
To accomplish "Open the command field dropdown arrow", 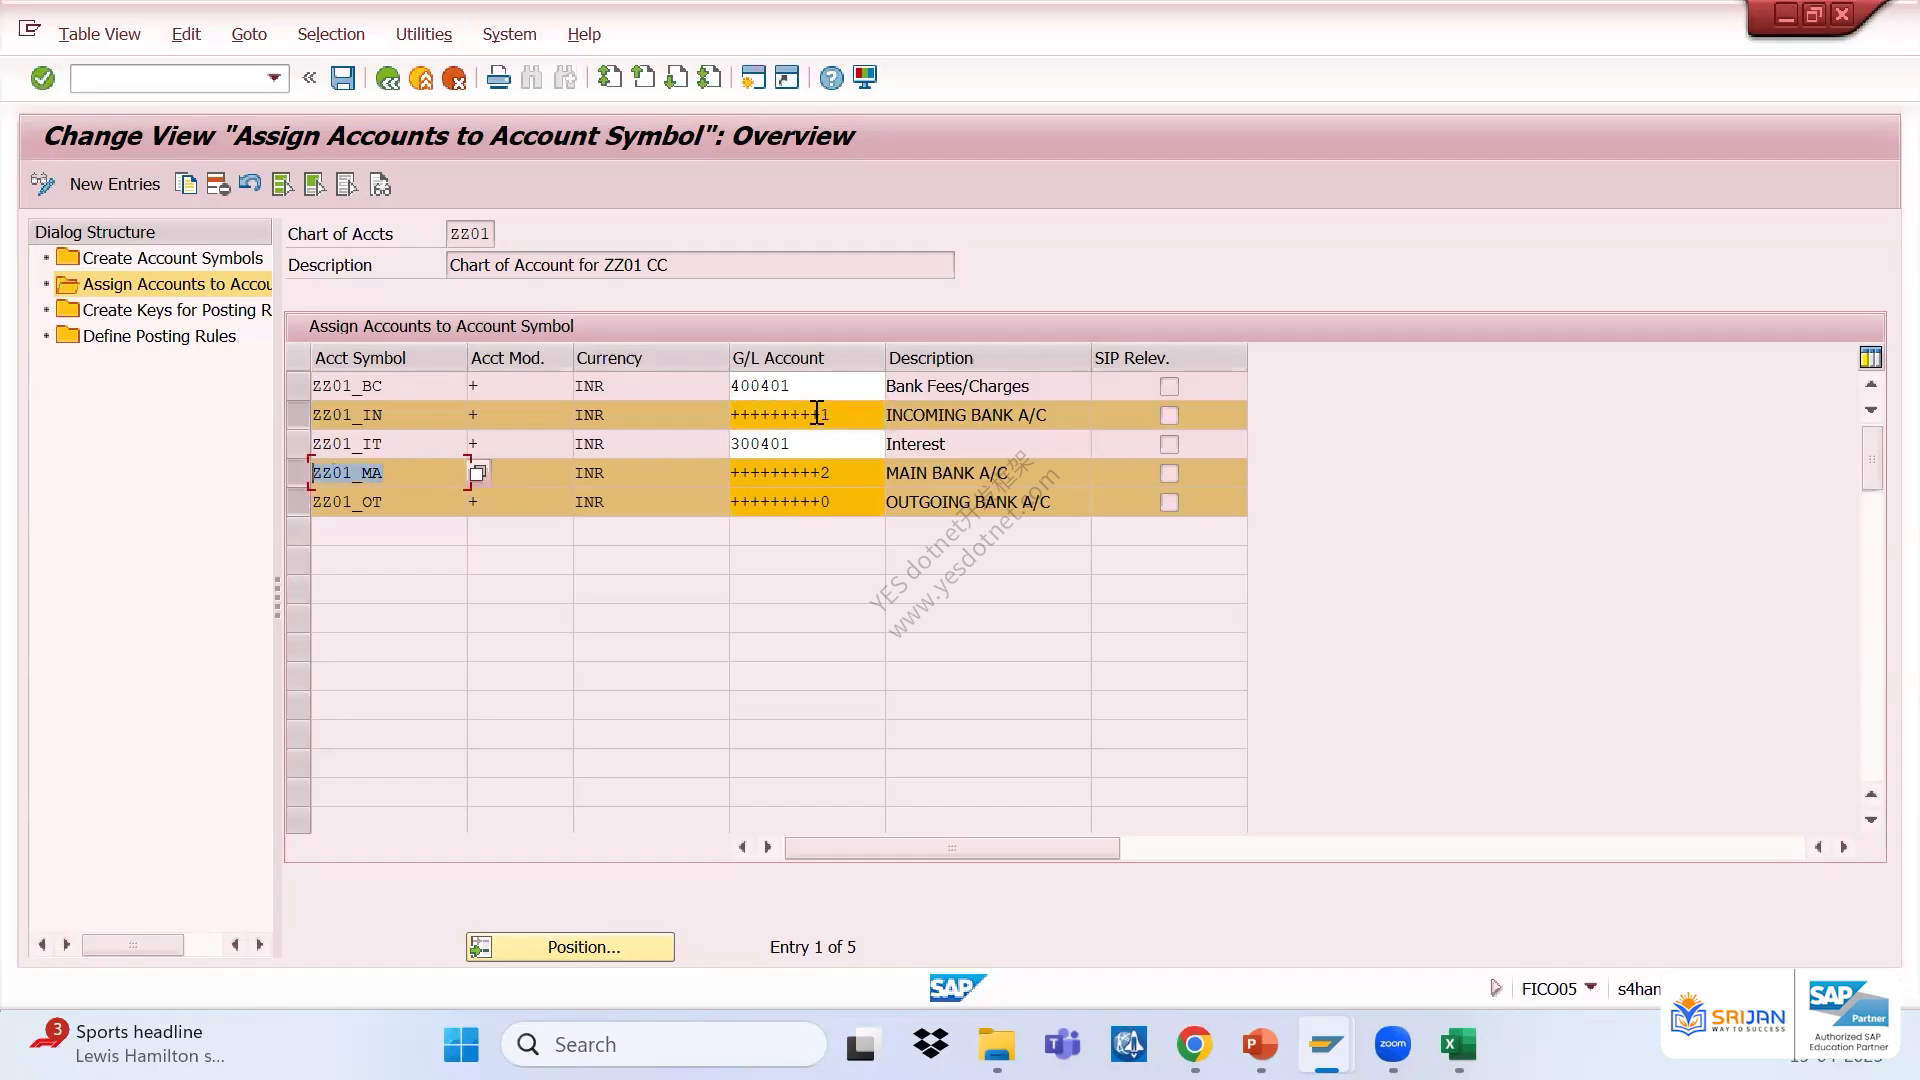I will coord(274,78).
